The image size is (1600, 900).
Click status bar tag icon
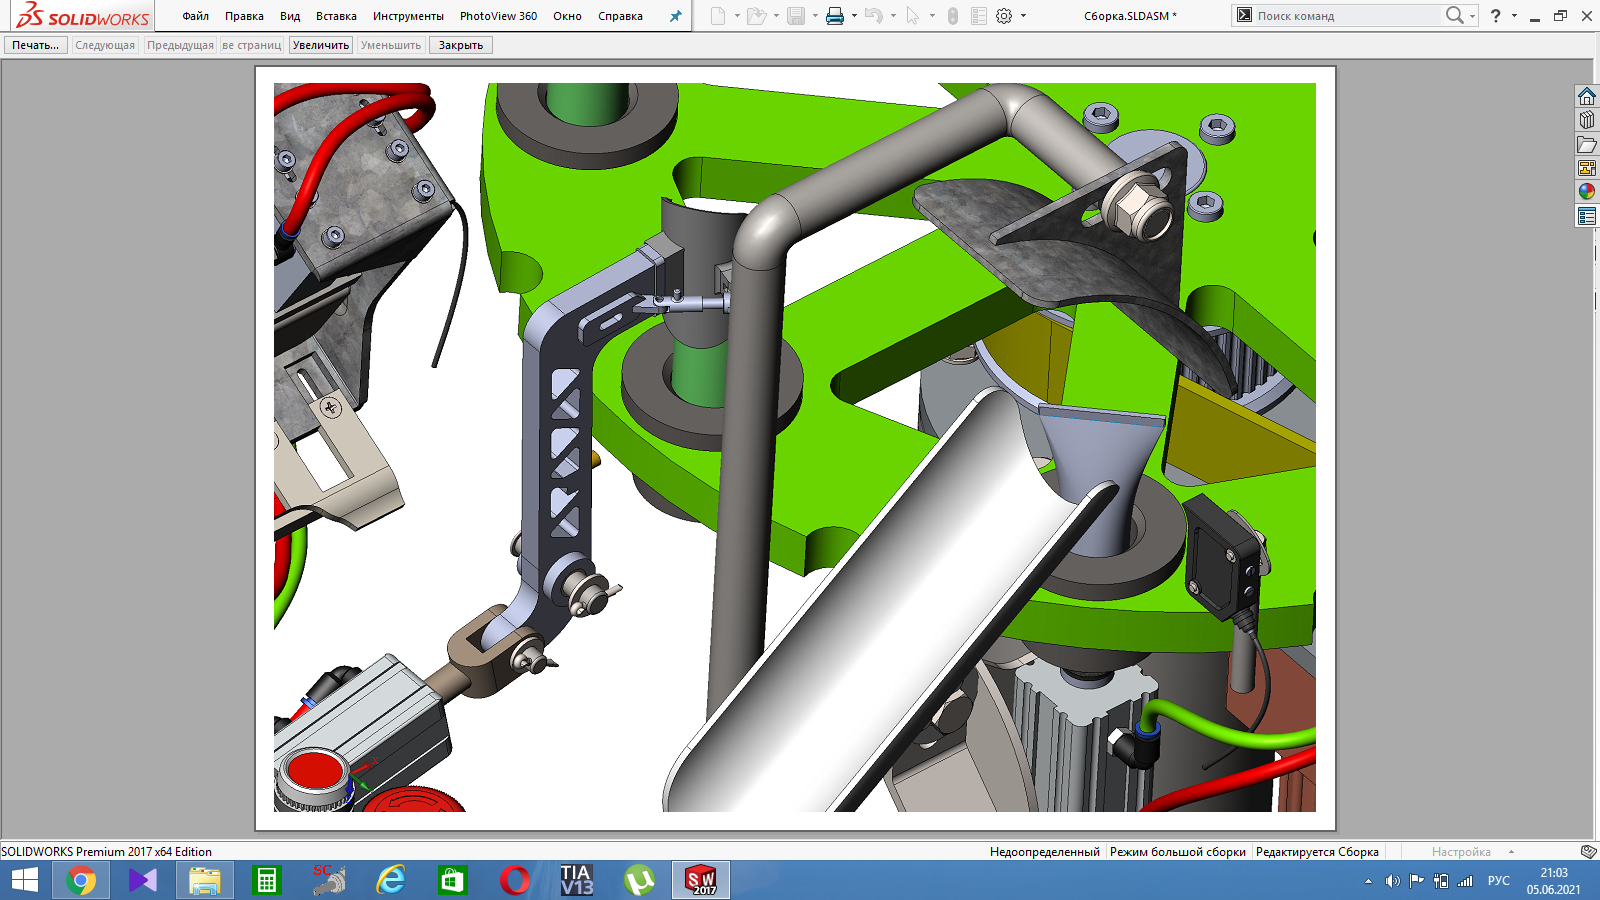pyautogui.click(x=1588, y=851)
